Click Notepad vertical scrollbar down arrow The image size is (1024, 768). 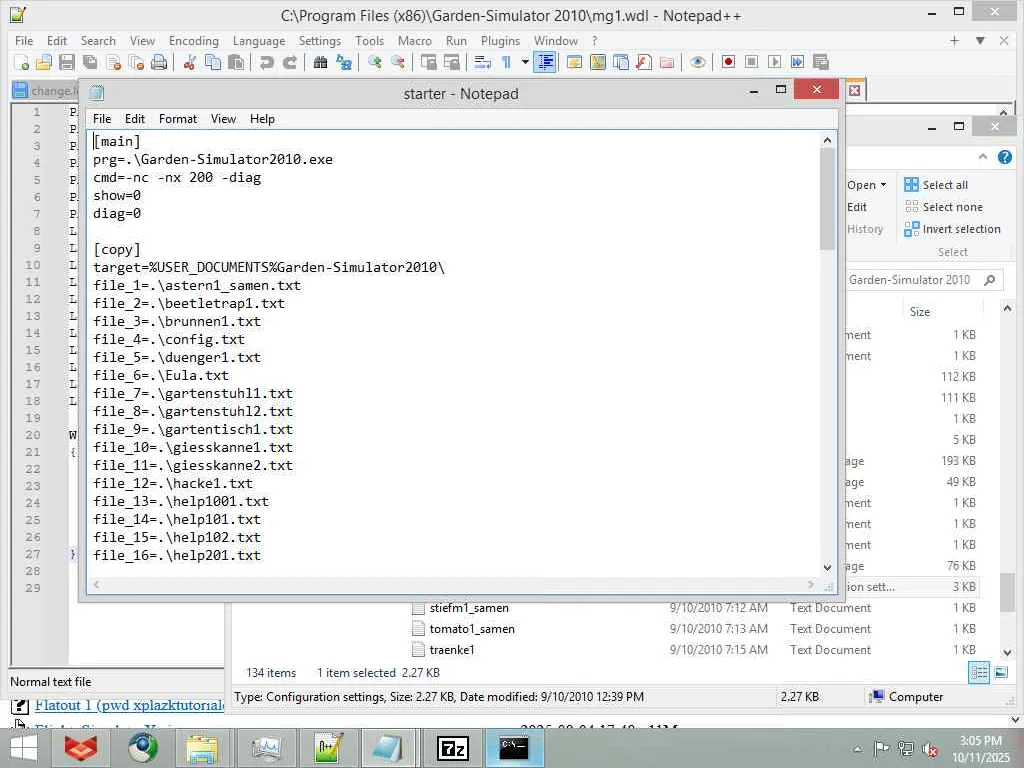pos(827,568)
